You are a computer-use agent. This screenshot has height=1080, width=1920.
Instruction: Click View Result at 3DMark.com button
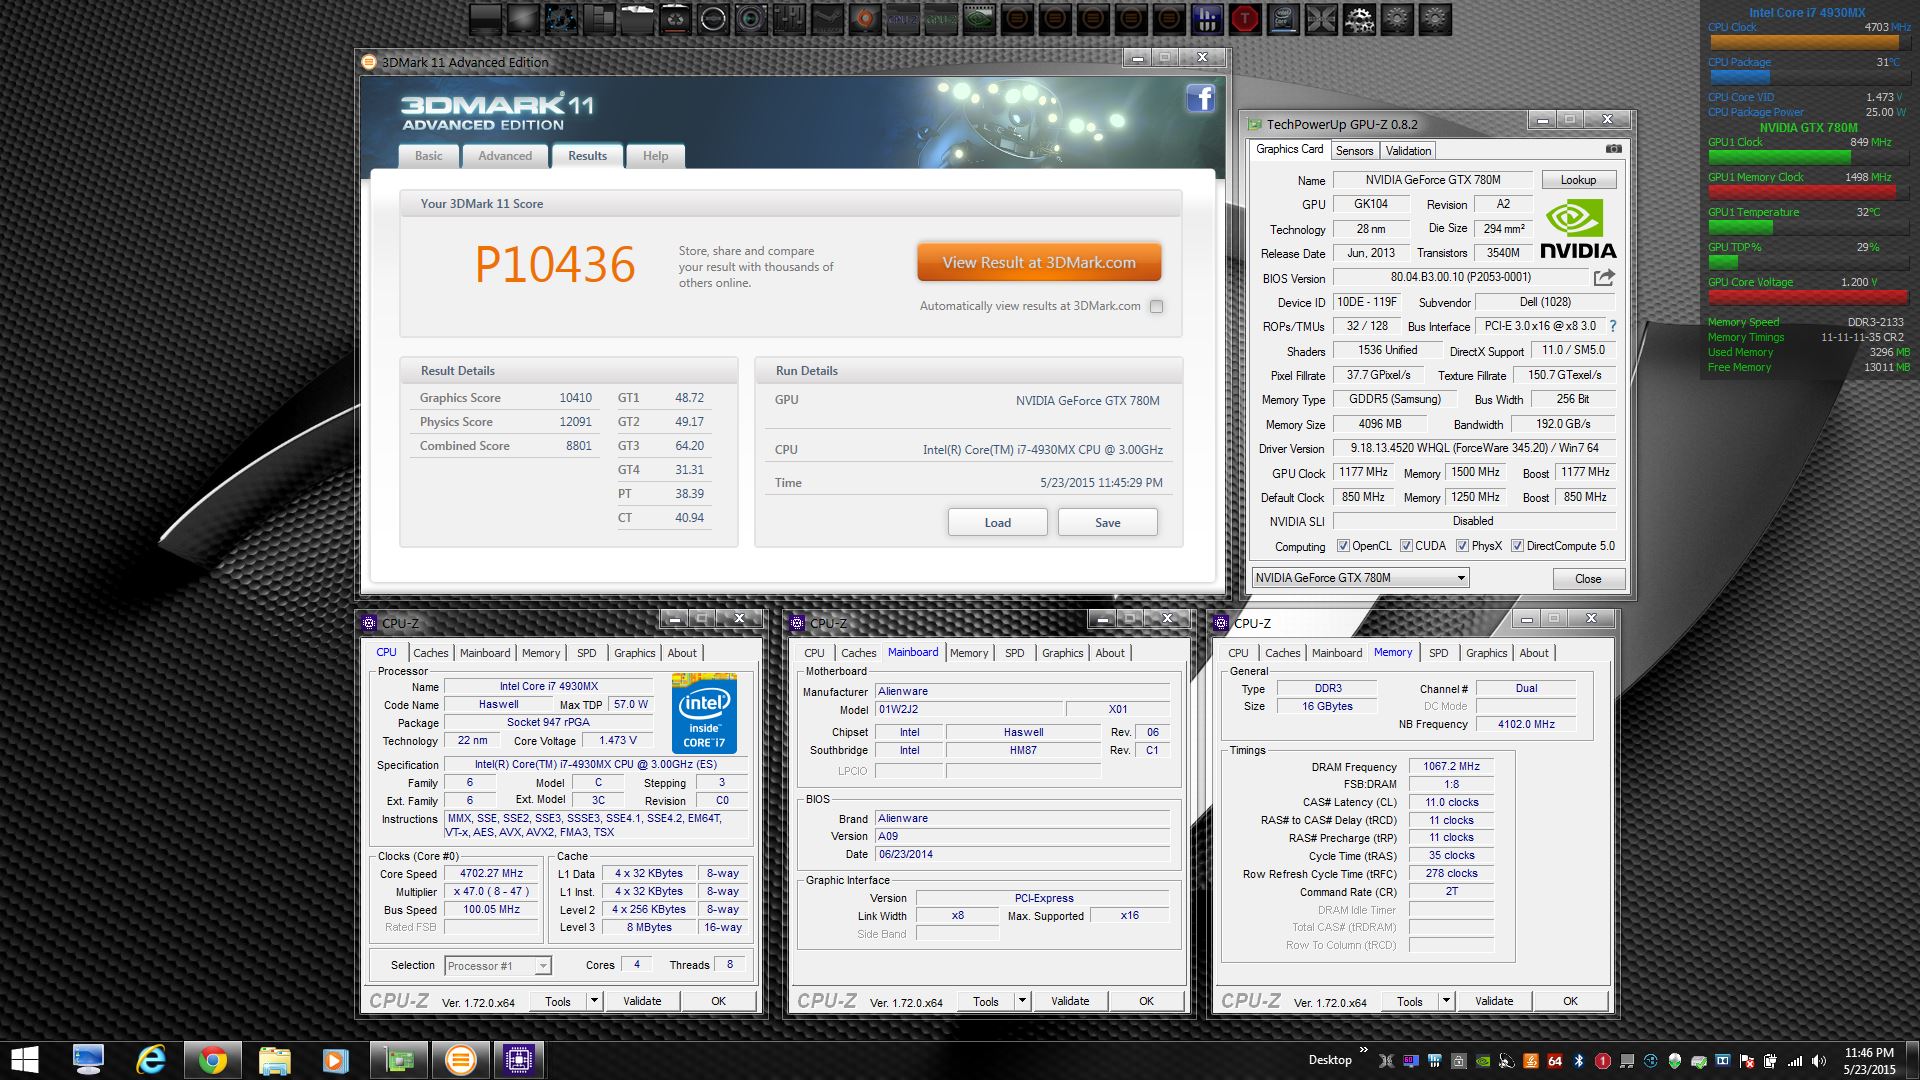tap(1039, 263)
